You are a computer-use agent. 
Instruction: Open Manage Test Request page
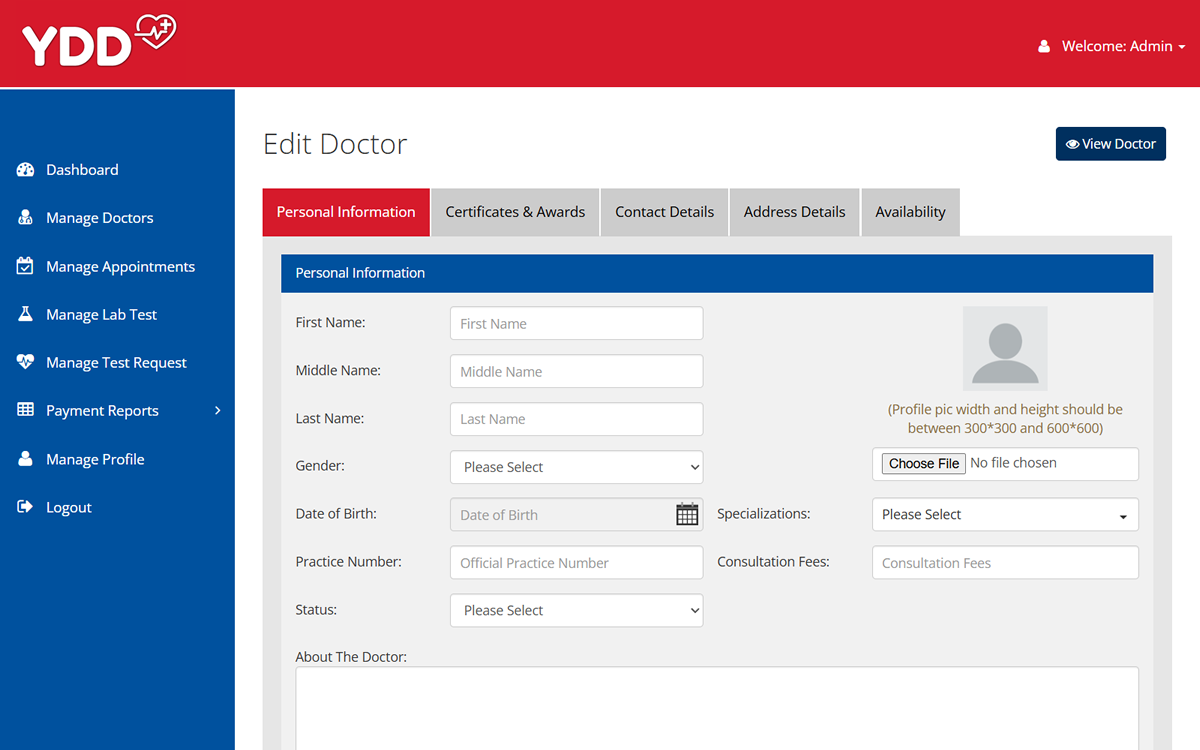coord(117,362)
